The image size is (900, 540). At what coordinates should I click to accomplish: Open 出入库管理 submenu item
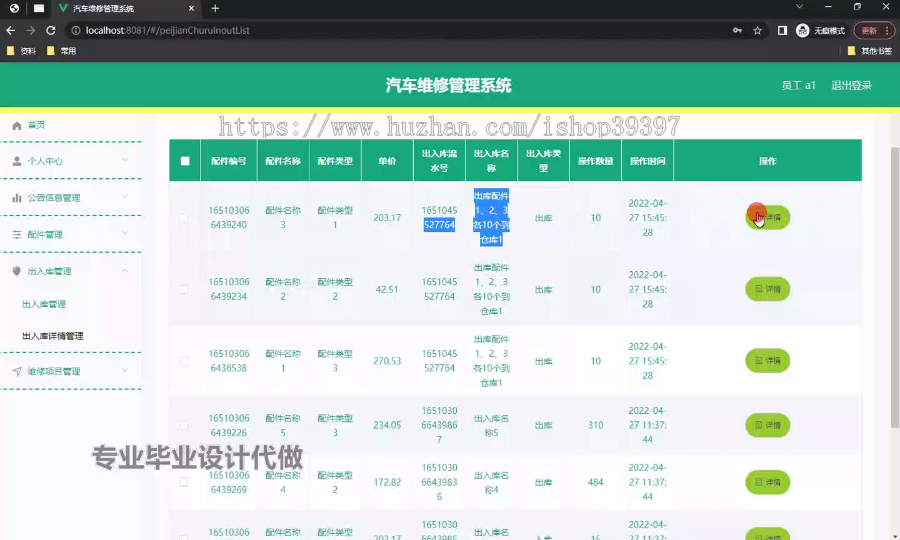pyautogui.click(x=44, y=304)
